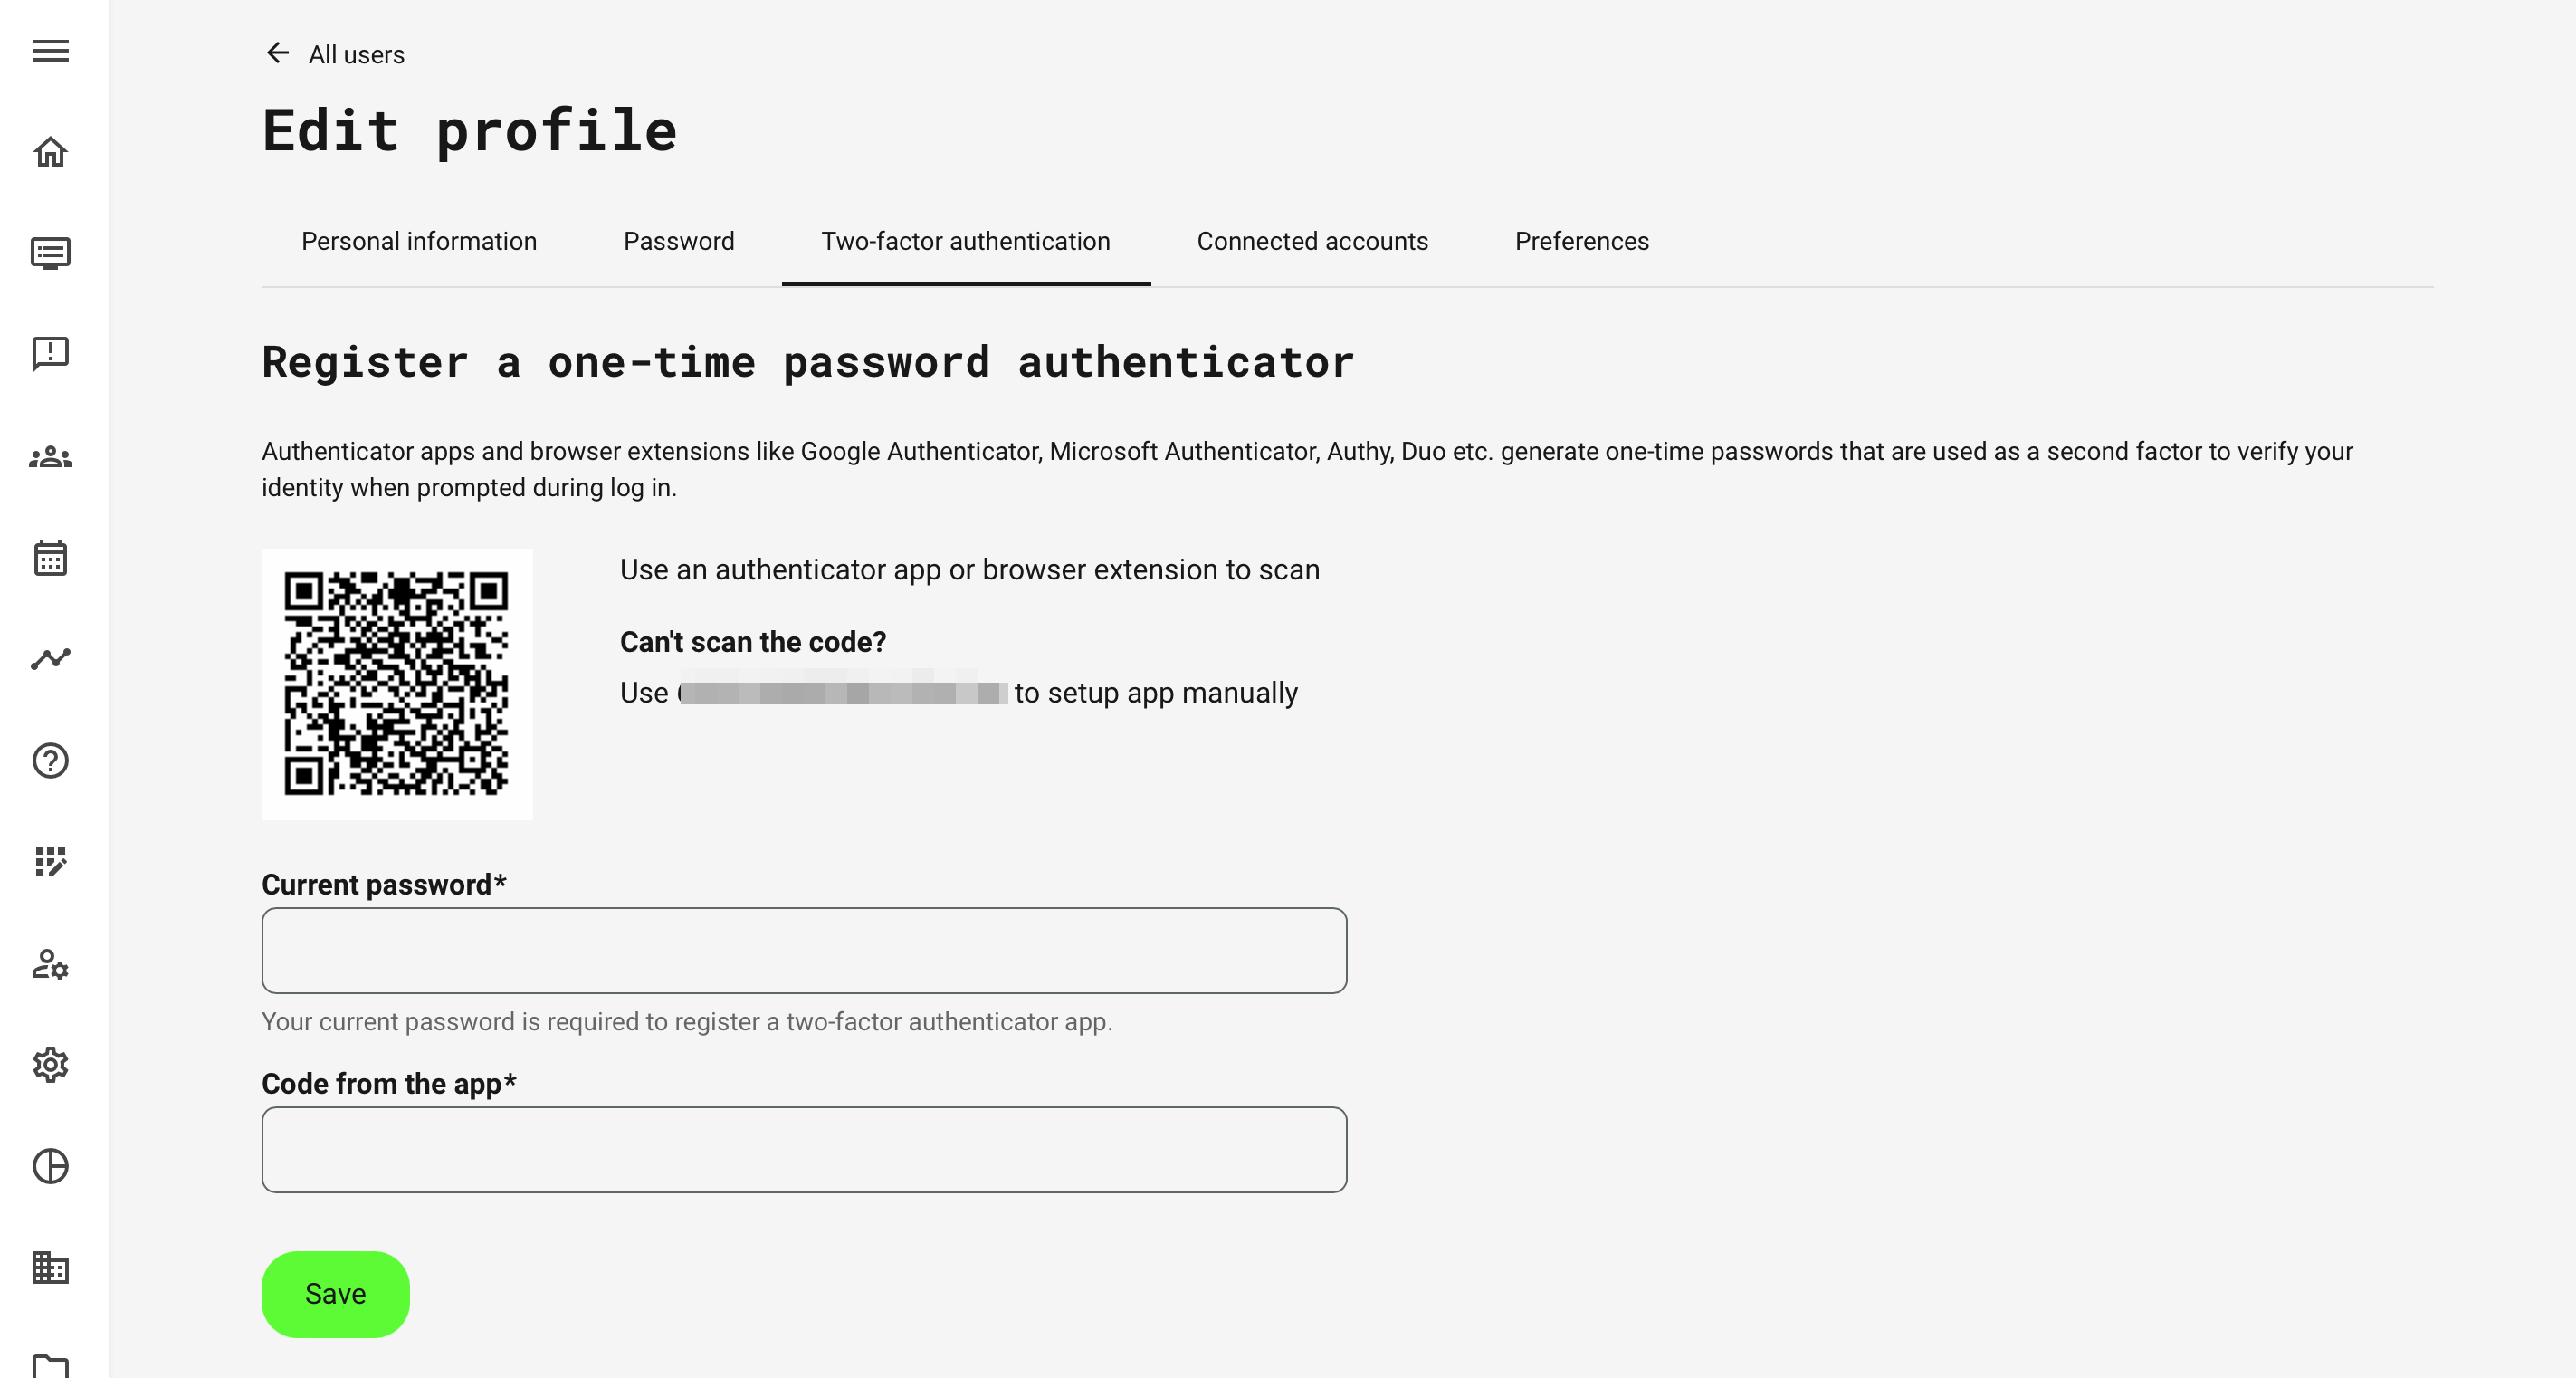
Task: Open the hamburger navigation menu
Action: tap(50, 50)
